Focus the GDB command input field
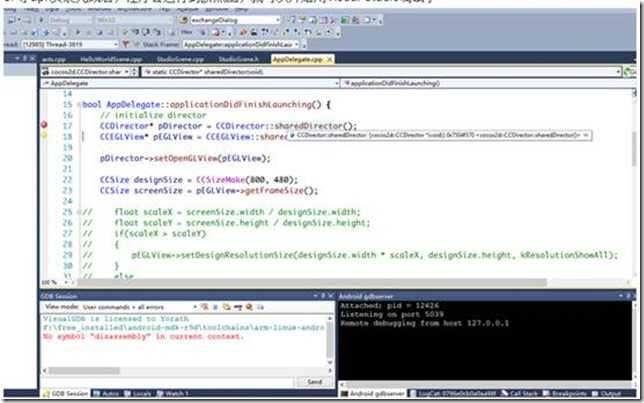This screenshot has width=644, height=403. point(167,382)
